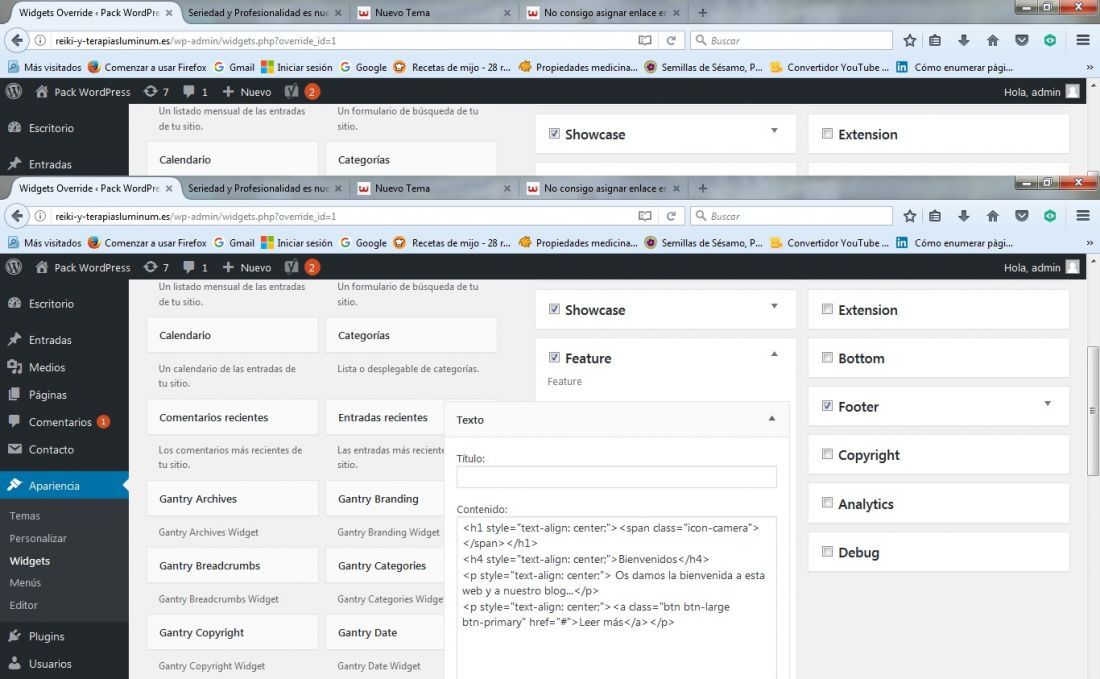Expand the Footer panel arrow

point(1047,403)
